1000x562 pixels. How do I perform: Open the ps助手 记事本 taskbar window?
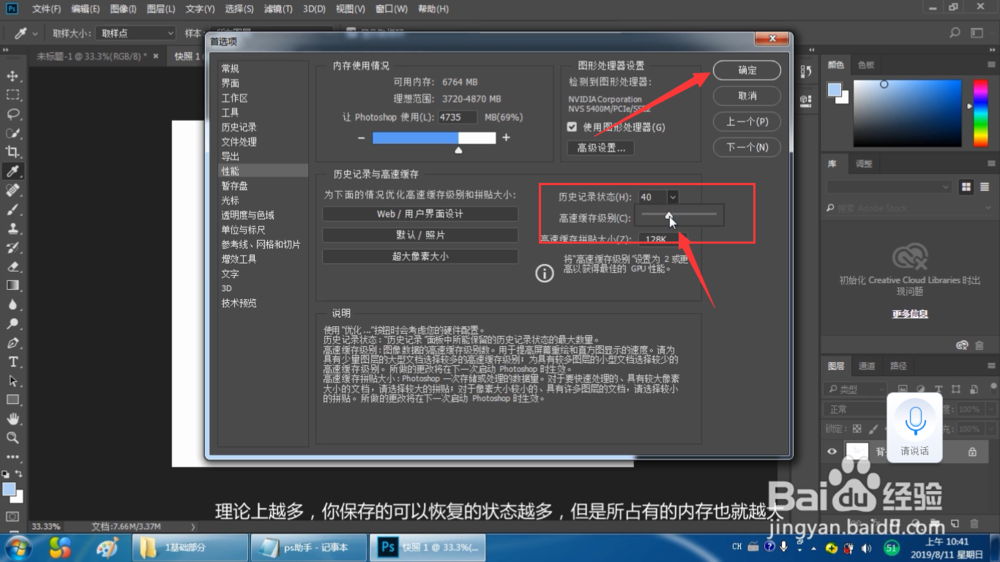[308, 547]
